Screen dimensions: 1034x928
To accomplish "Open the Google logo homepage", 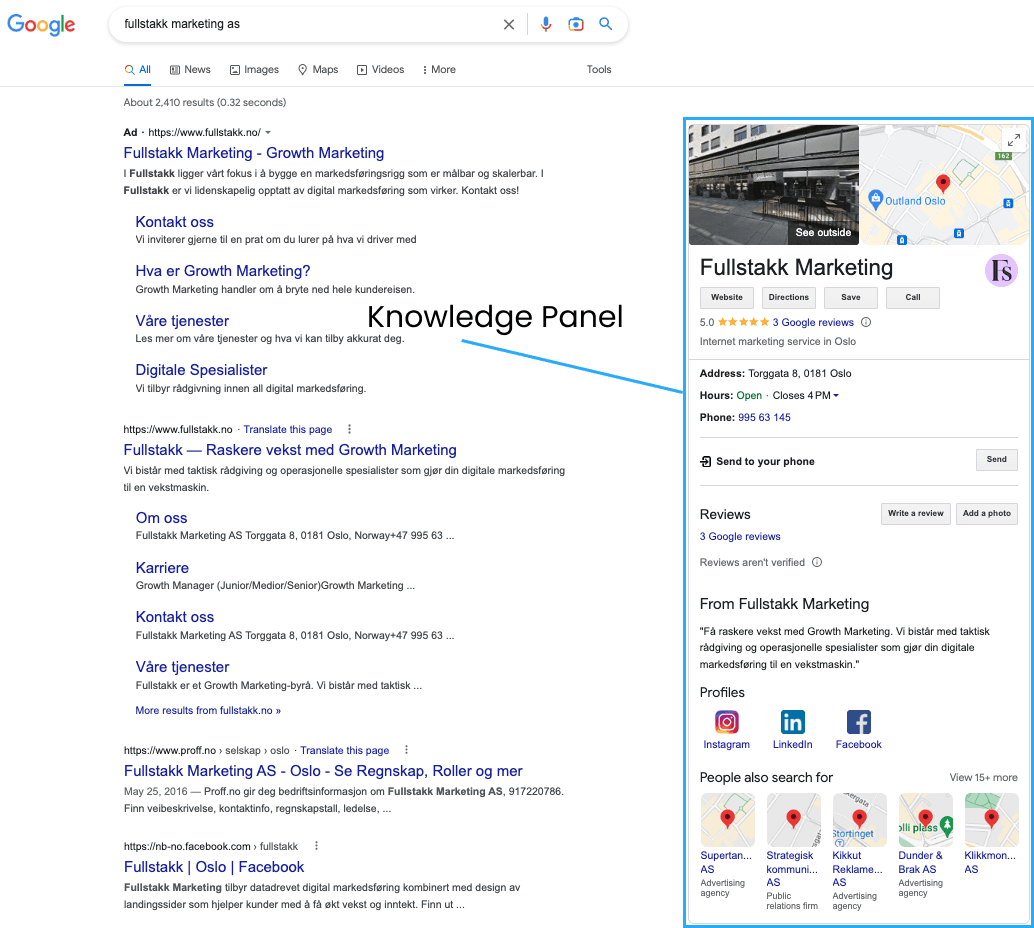I will (x=41, y=24).
